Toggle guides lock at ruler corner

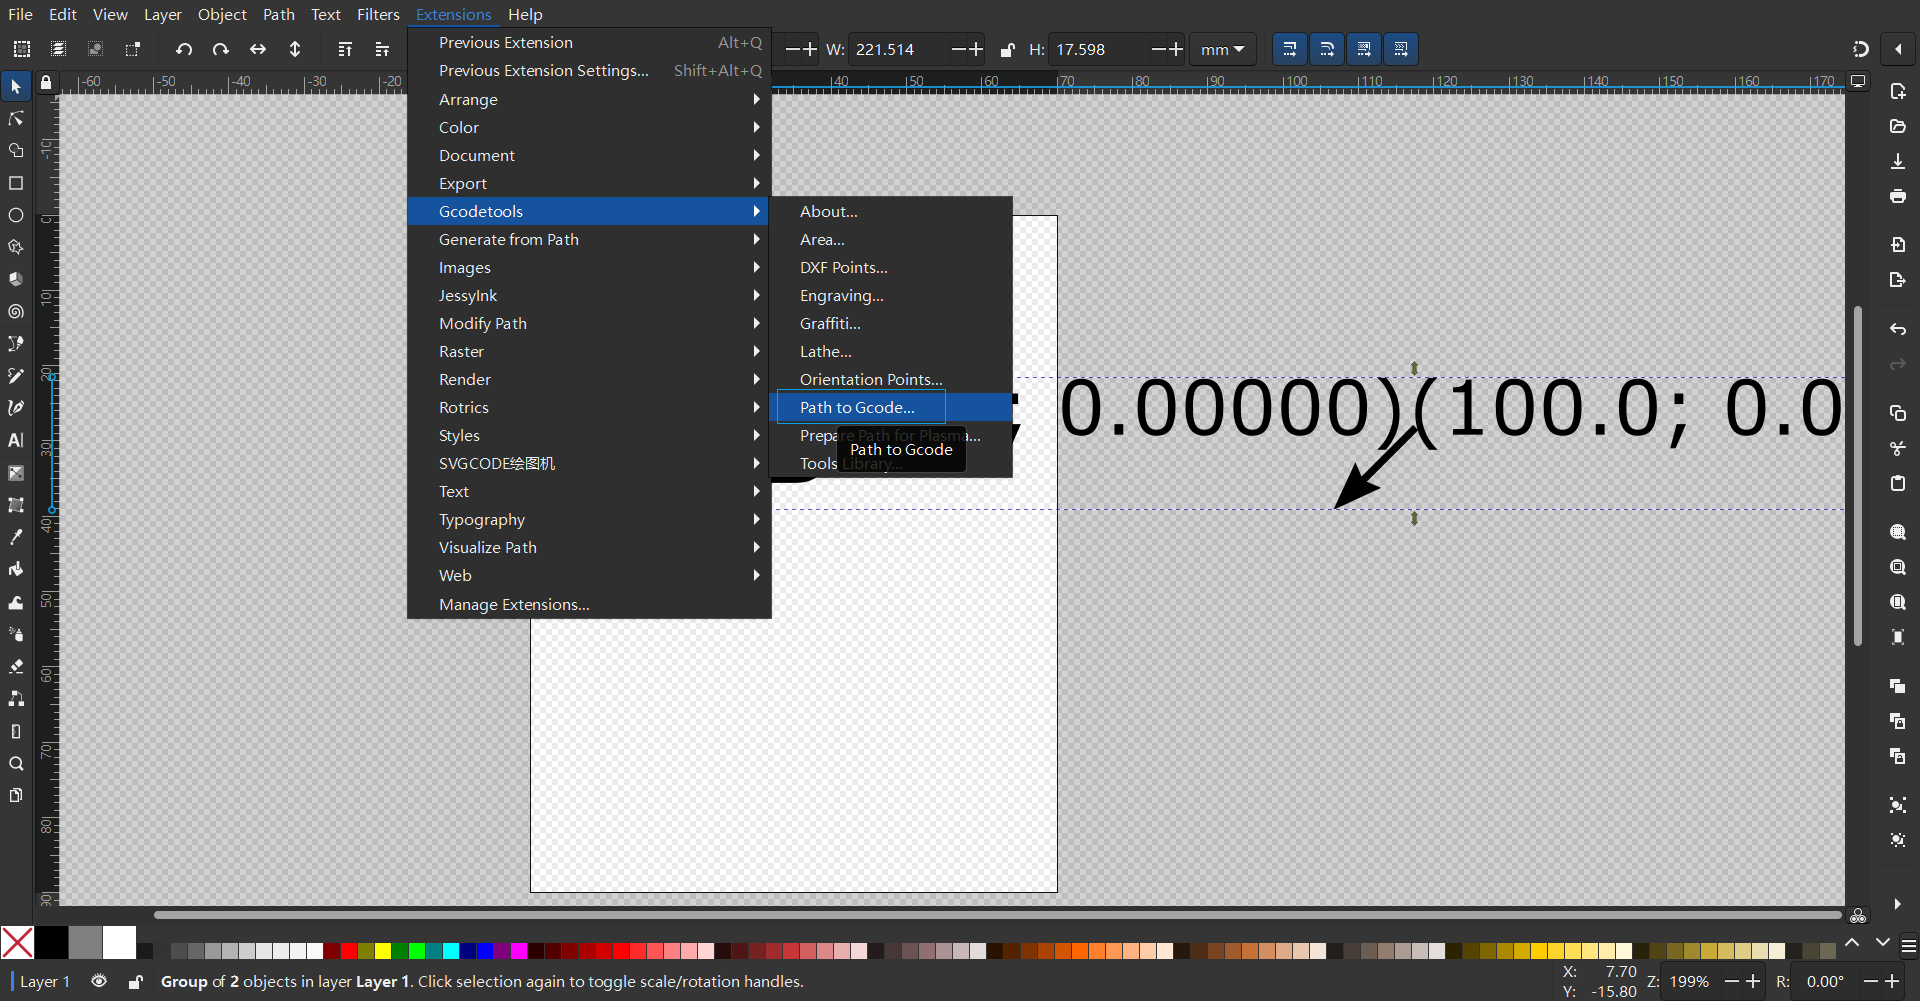[46, 83]
